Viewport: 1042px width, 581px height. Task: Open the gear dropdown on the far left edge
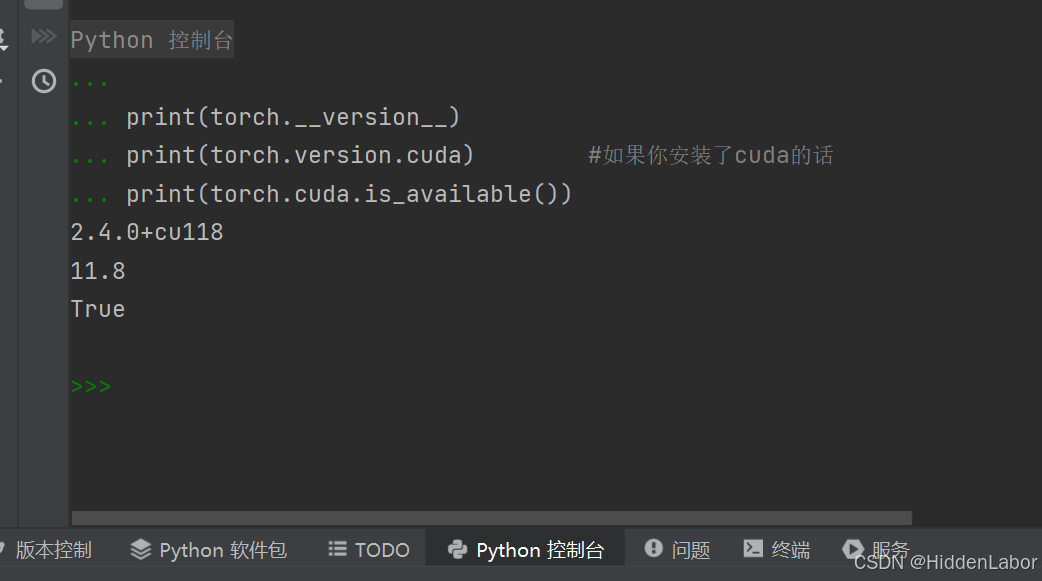(3, 40)
